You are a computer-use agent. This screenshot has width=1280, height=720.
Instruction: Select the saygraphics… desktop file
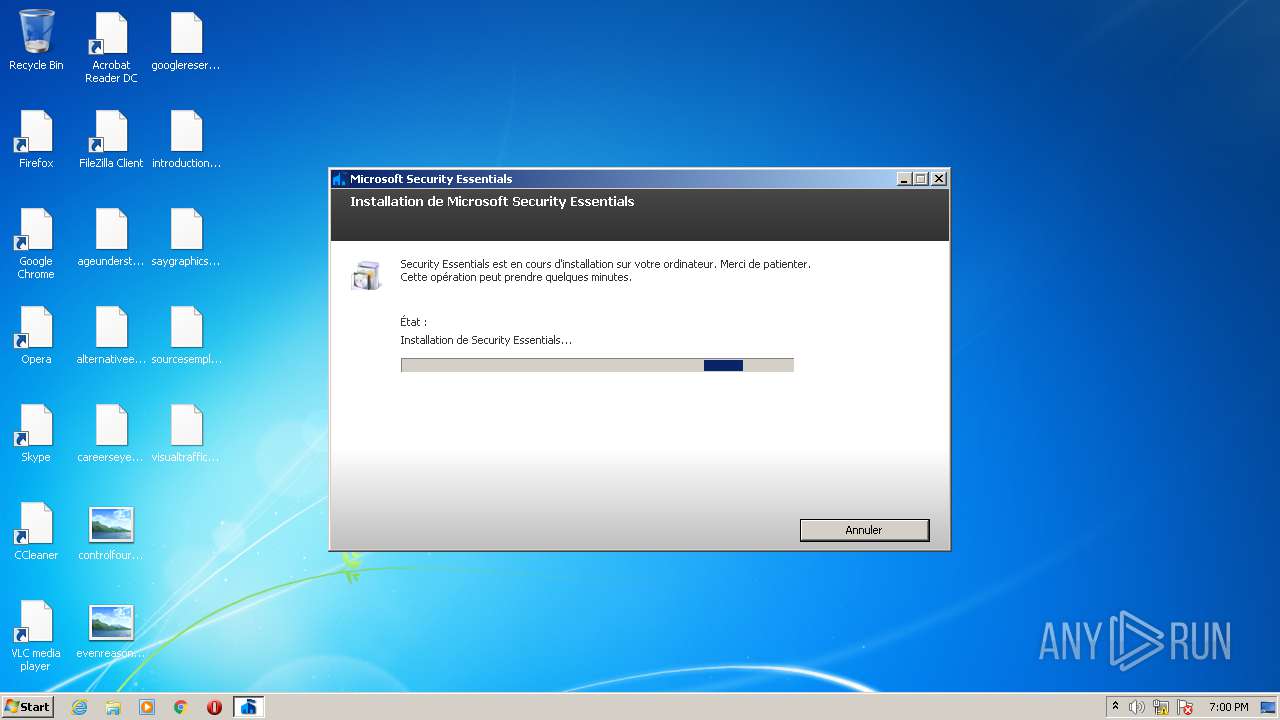coord(186,237)
